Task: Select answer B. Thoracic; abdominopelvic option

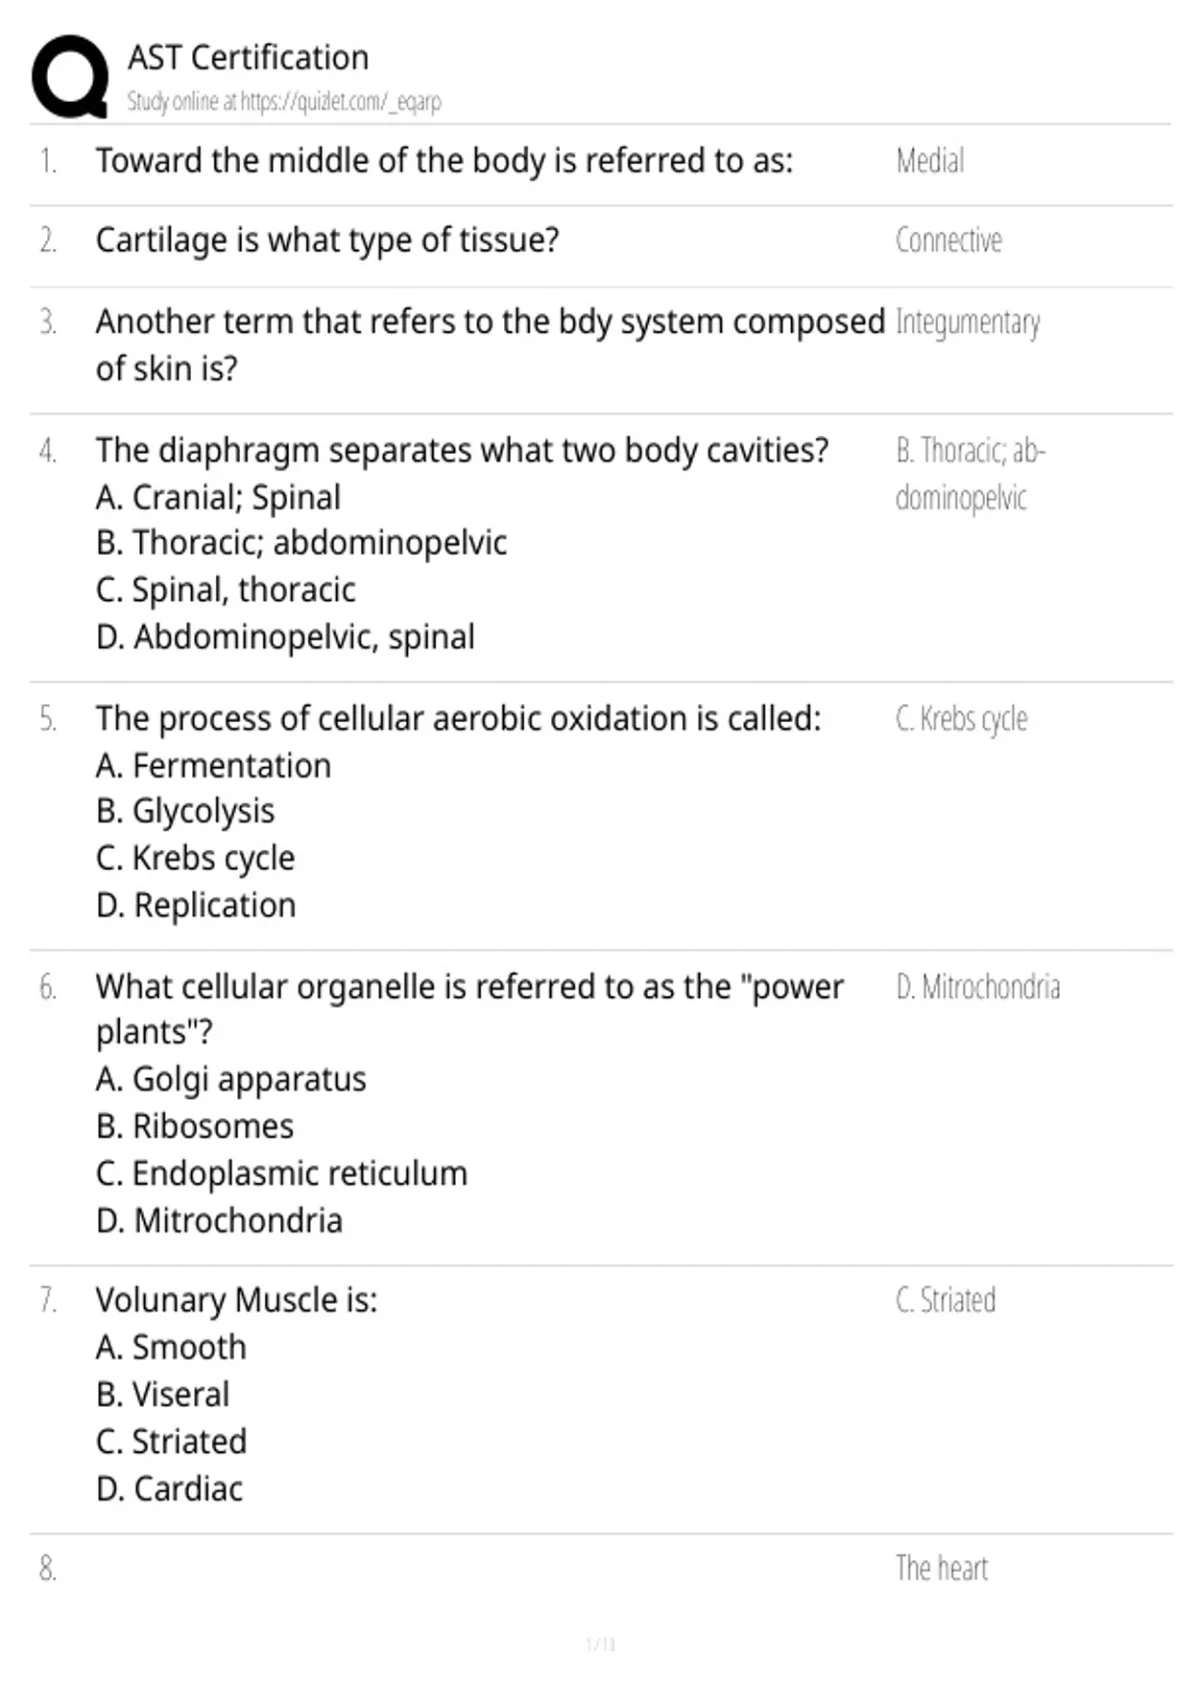Action: (x=301, y=543)
